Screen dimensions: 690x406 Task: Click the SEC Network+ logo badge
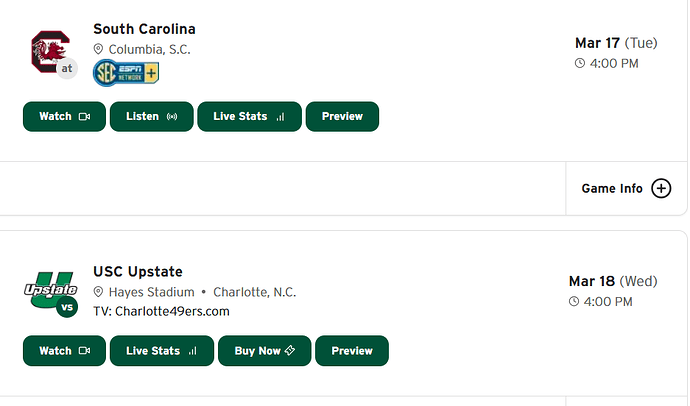(x=126, y=72)
